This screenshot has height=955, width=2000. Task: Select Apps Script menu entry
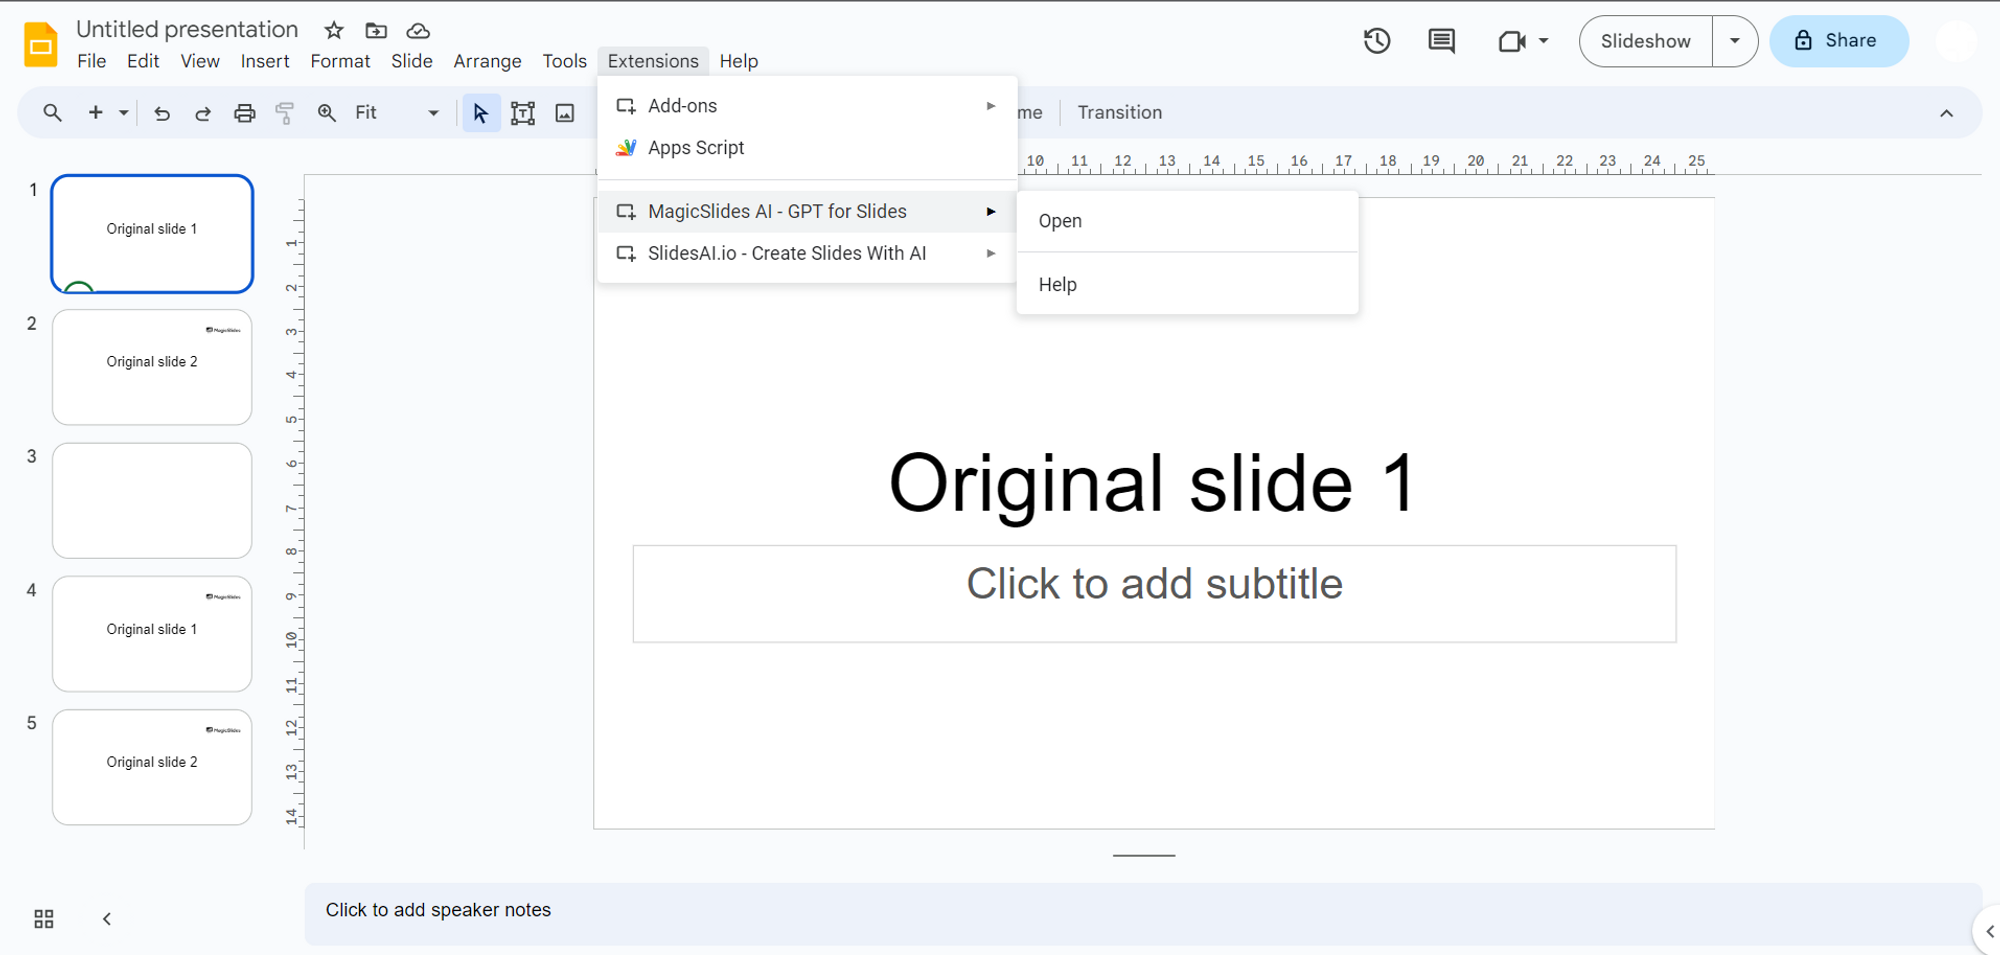[696, 148]
